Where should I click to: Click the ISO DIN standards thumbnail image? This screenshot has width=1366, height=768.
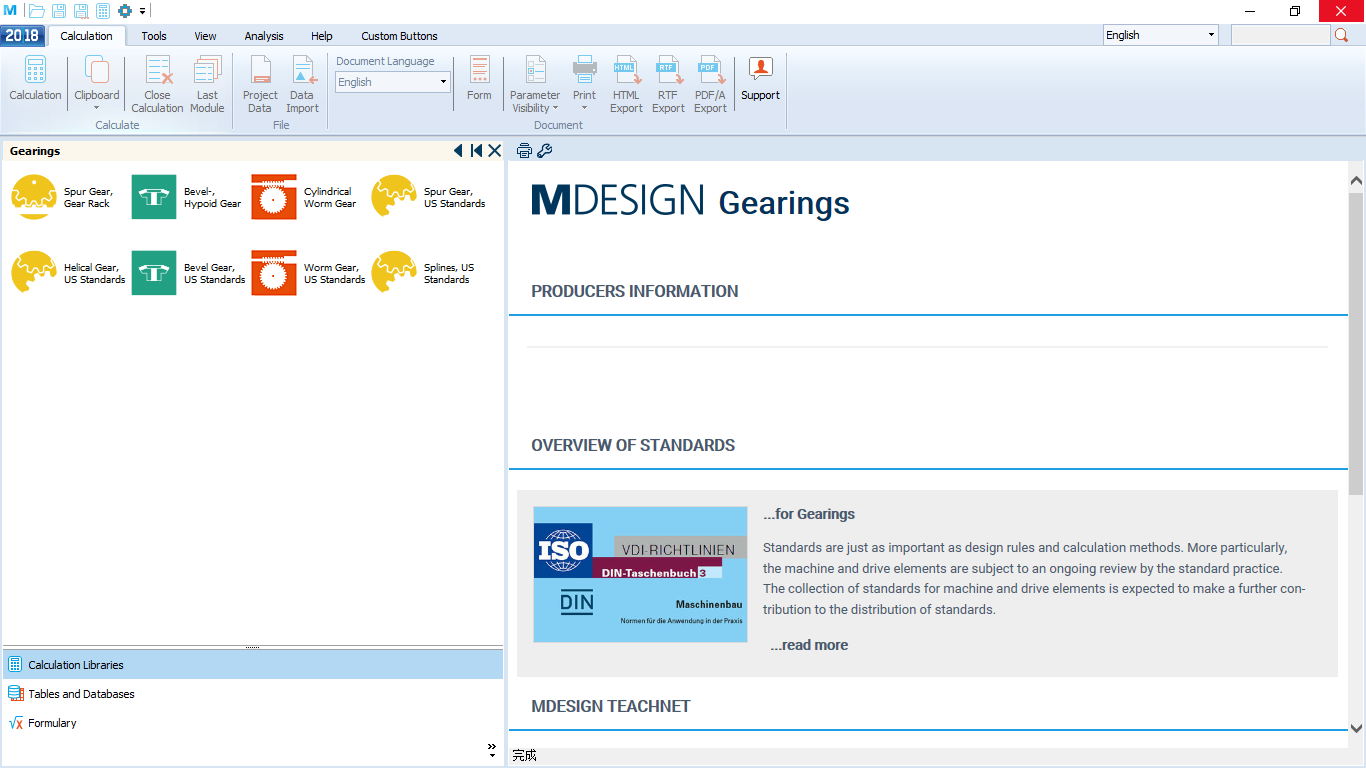coord(640,574)
